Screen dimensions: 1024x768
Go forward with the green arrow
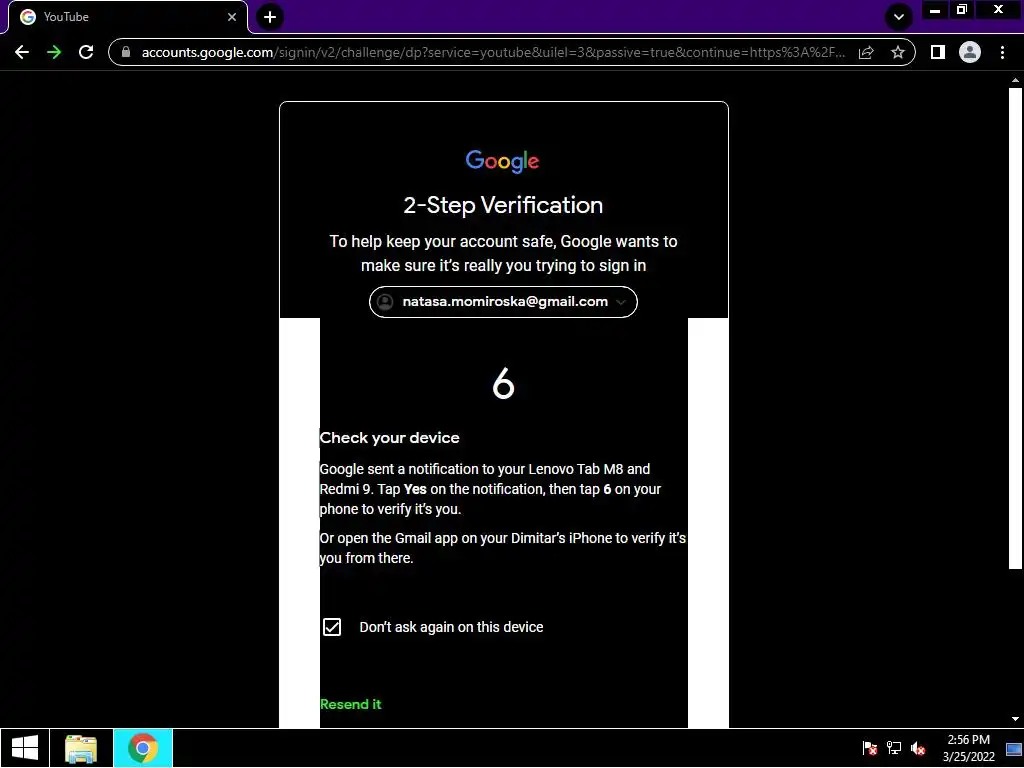pos(54,52)
